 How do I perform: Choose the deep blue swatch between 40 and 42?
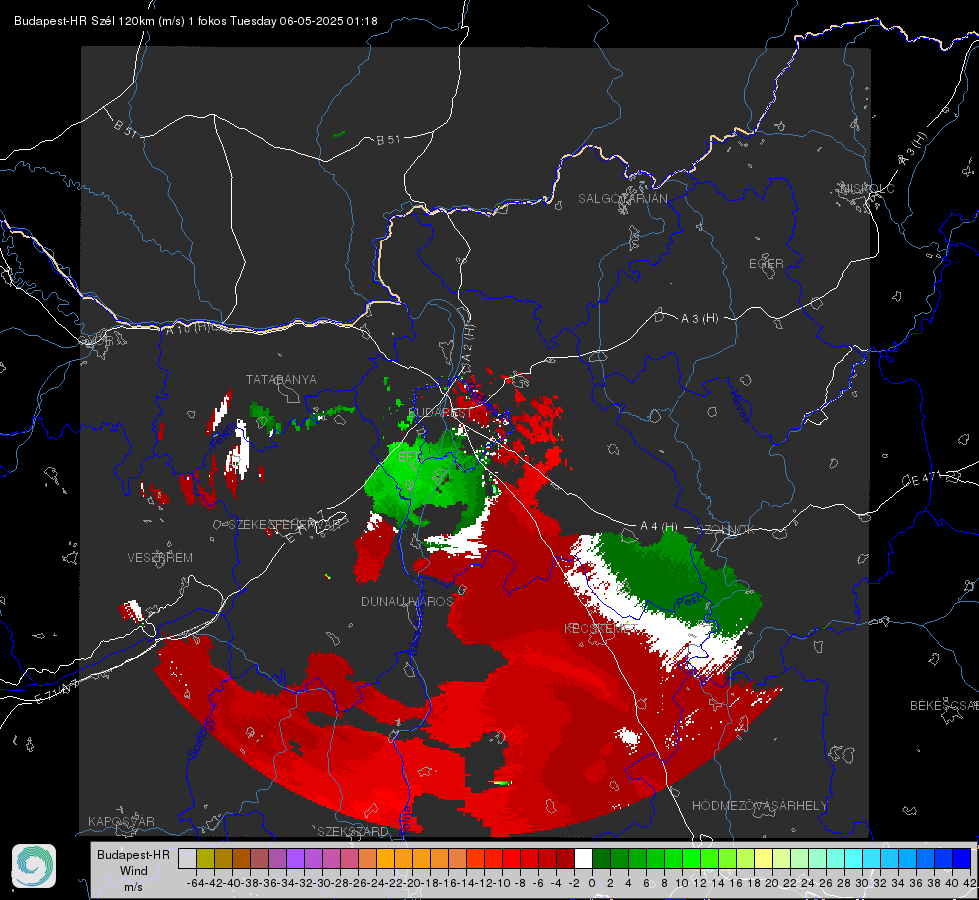(x=961, y=859)
